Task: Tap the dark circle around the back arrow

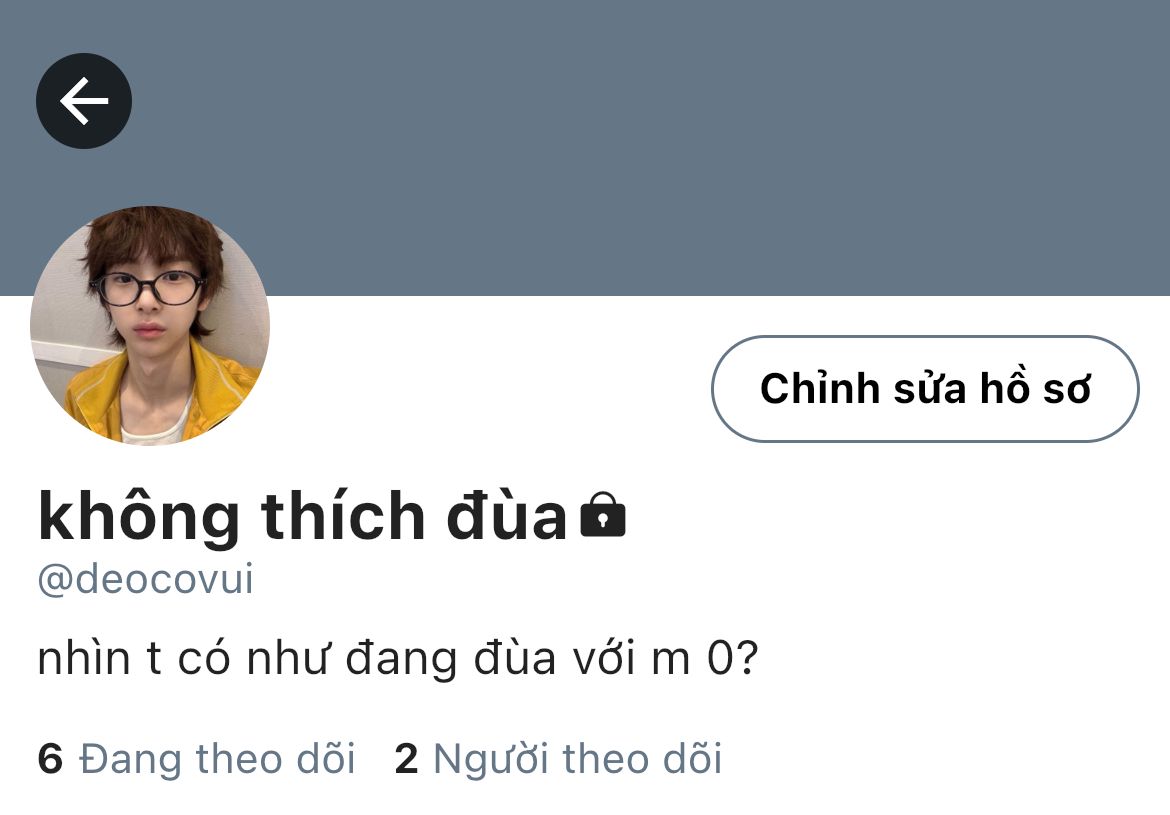Action: pos(84,101)
